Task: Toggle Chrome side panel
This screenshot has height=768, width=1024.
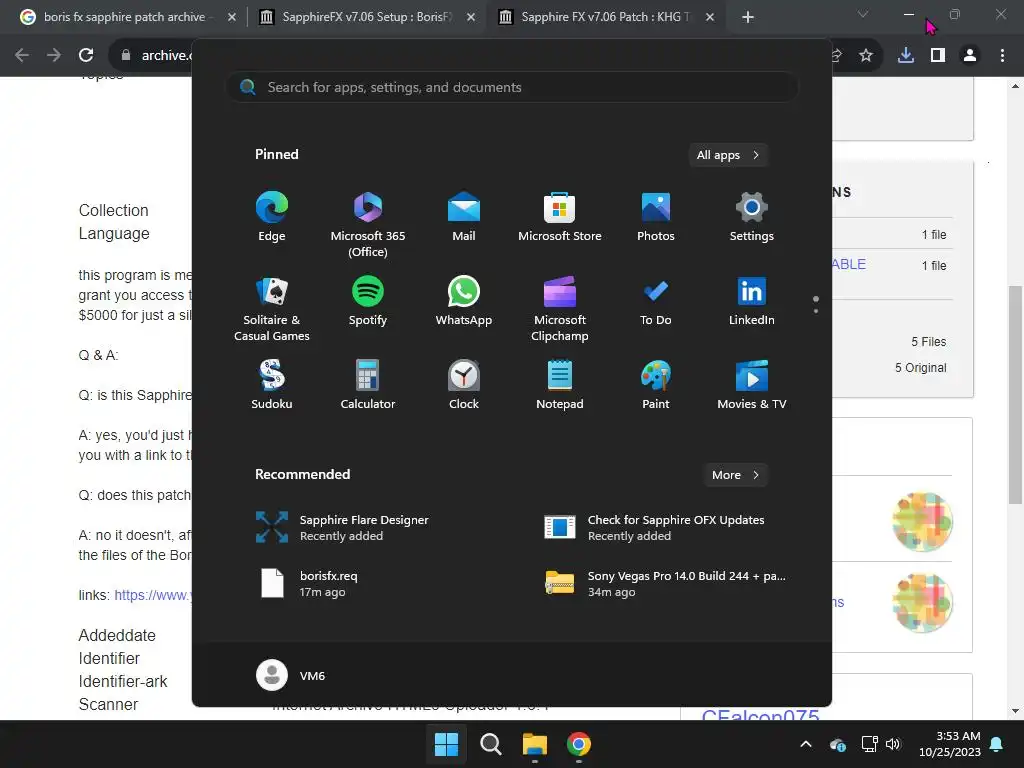Action: click(938, 56)
